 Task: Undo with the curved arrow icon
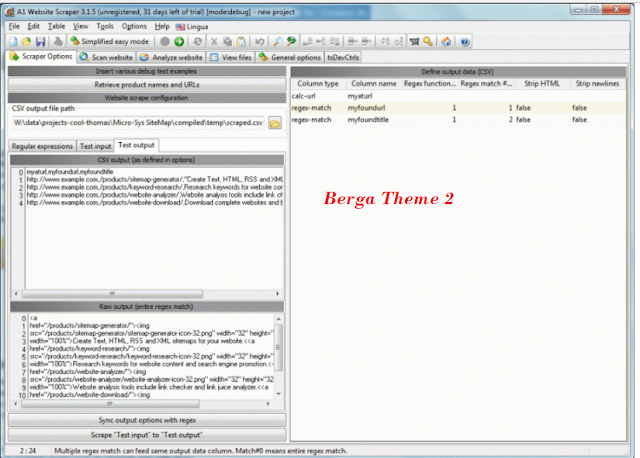point(259,42)
